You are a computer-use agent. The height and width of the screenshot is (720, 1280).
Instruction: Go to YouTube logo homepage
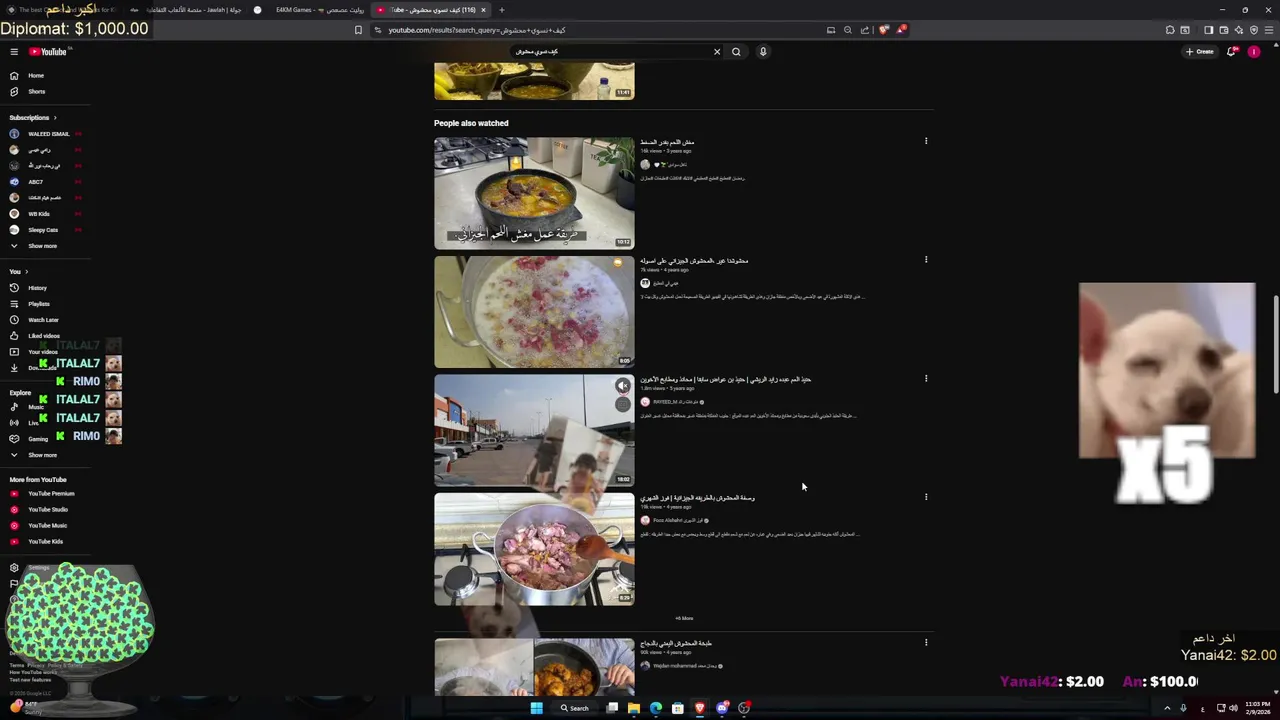pos(47,52)
